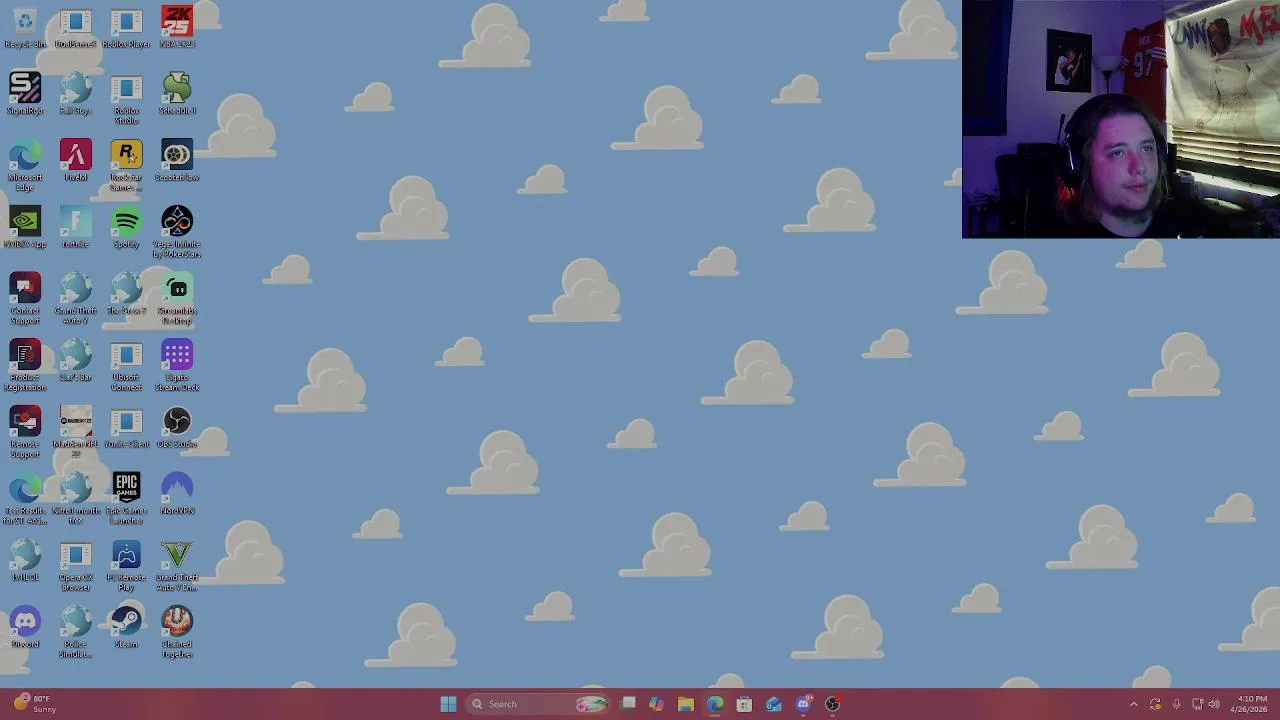
Task: Launch Liar's Bar from the desktop
Action: pyautogui.click(x=76, y=361)
